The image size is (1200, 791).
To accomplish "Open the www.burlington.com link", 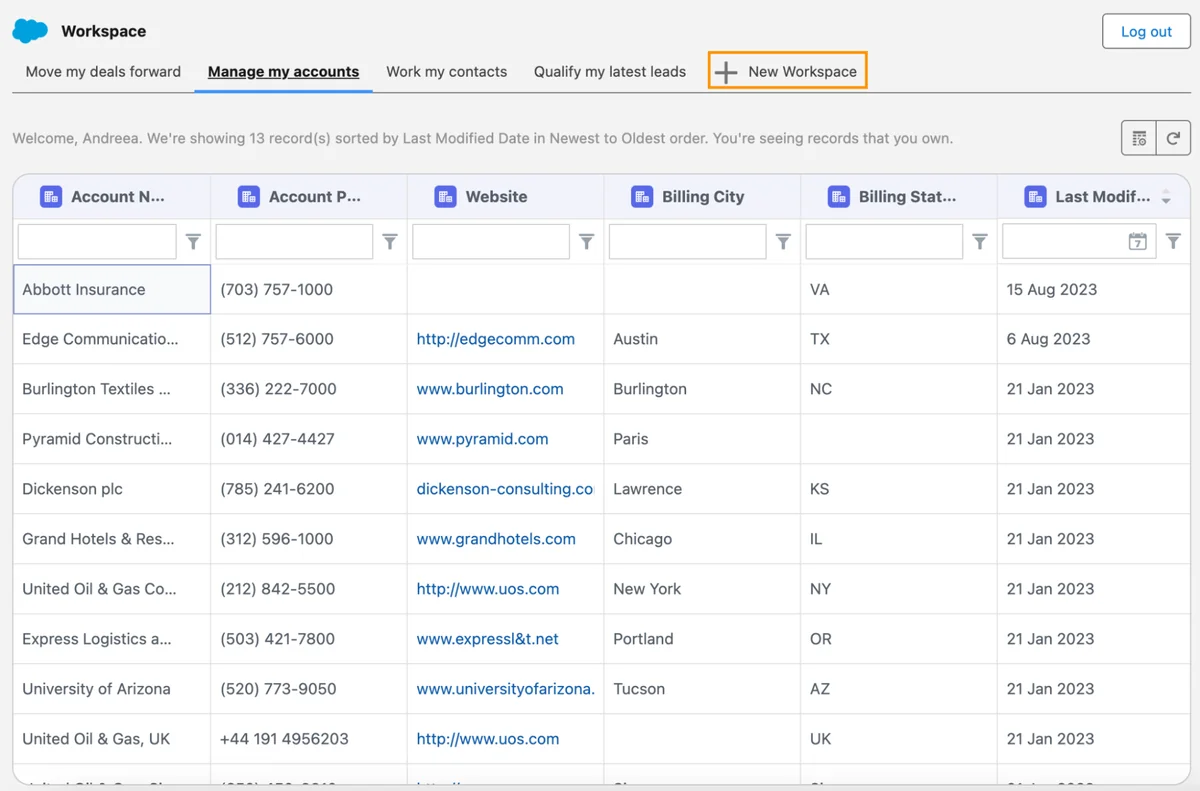I will tap(490, 389).
